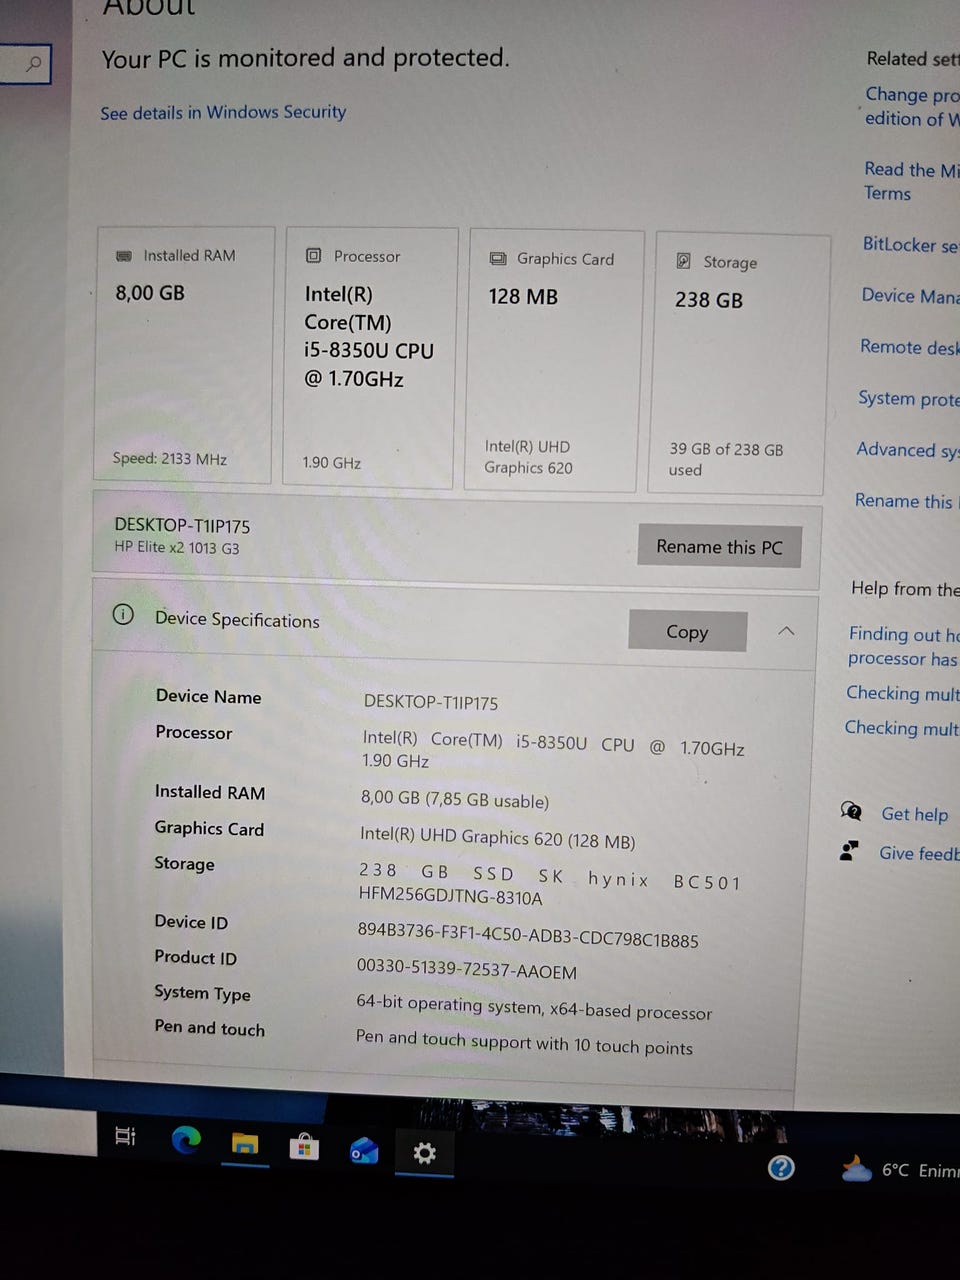Copy the device specifications
The height and width of the screenshot is (1280, 960).
pyautogui.click(x=687, y=631)
